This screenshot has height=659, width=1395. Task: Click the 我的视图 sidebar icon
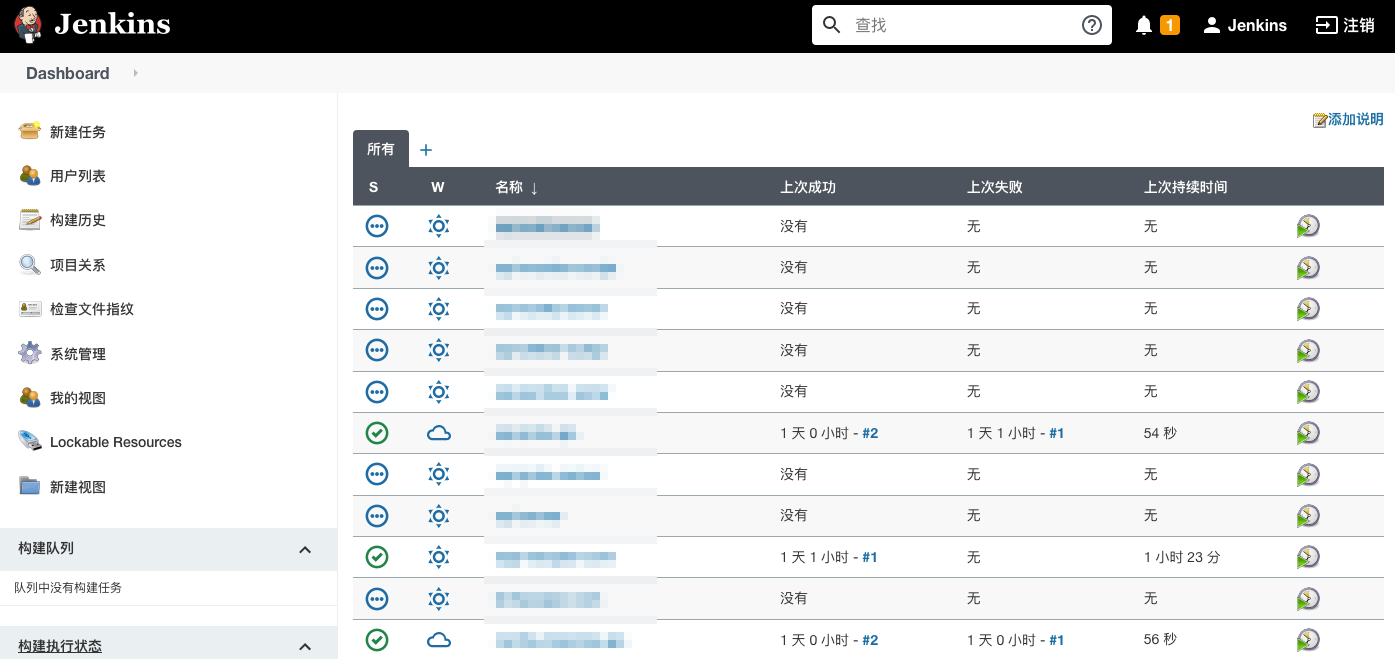[x=30, y=397]
